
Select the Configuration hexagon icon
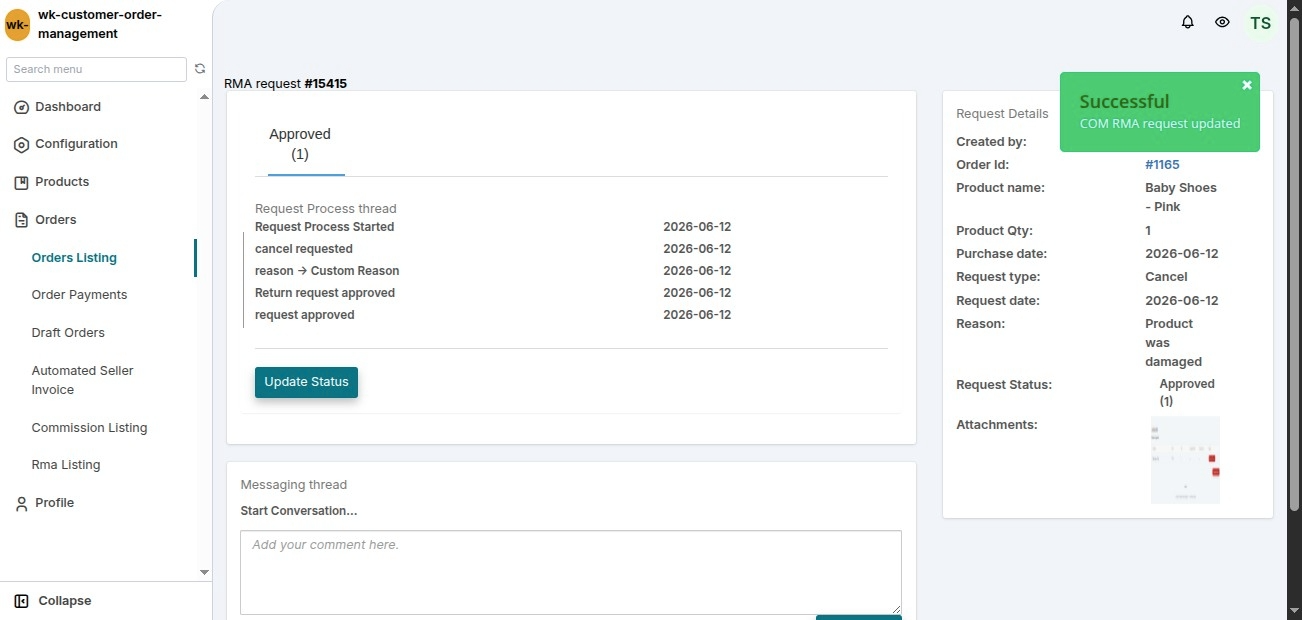click(x=22, y=145)
